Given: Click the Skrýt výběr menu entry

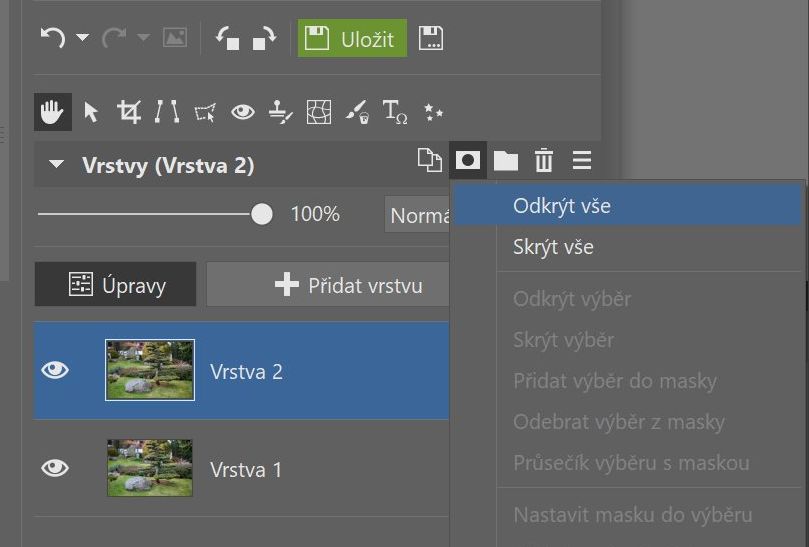Looking at the screenshot, I should pyautogui.click(x=626, y=340).
